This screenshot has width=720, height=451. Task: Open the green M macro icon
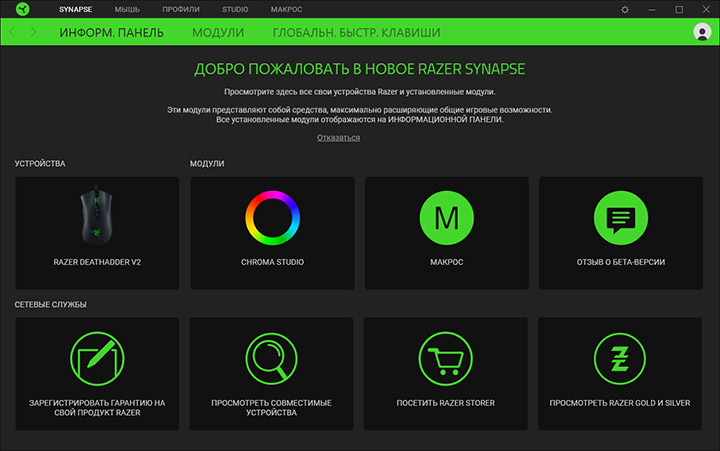pos(446,218)
